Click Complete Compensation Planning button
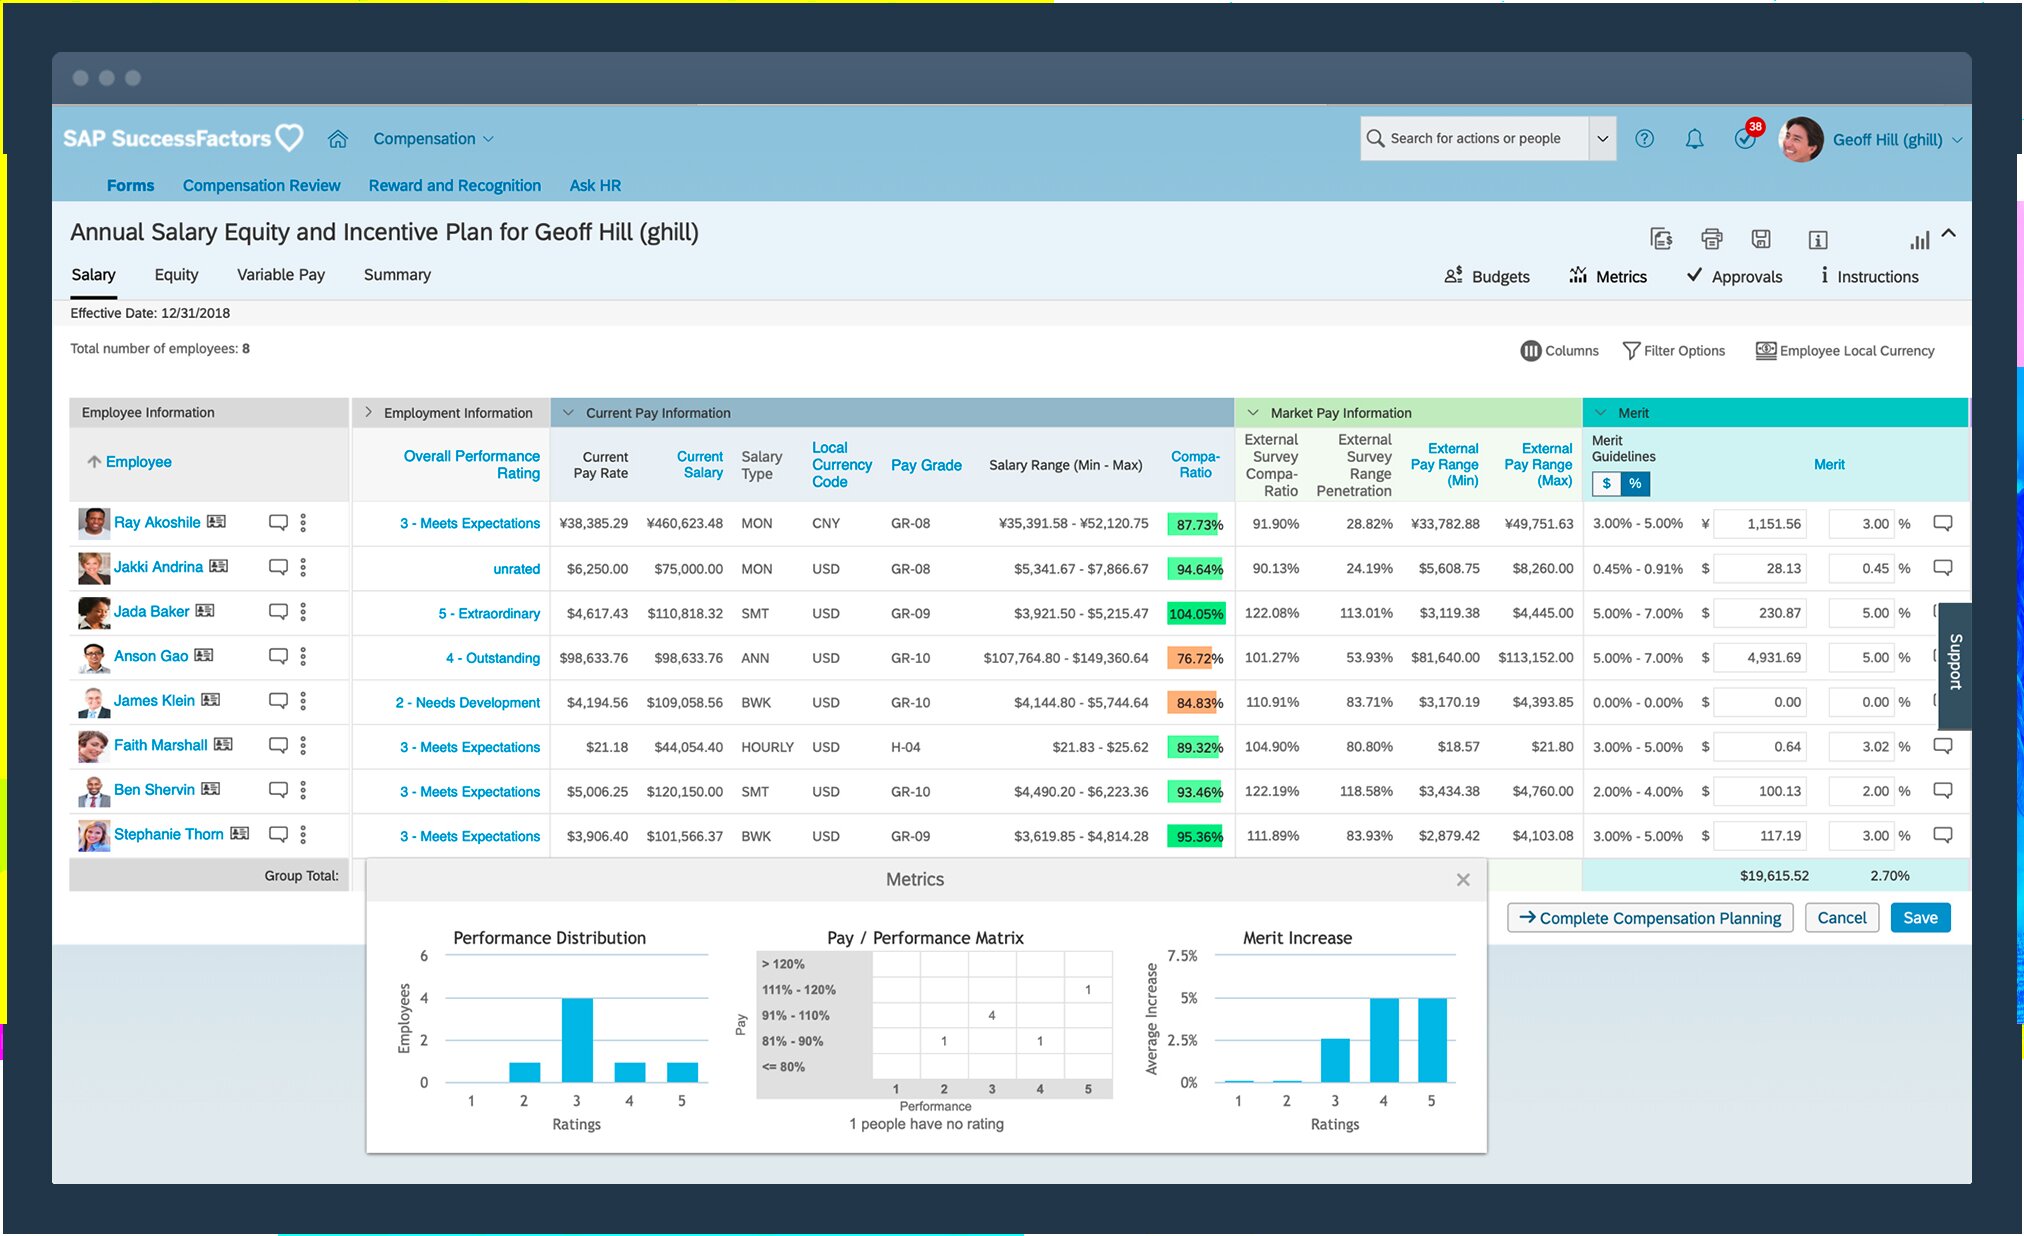Viewport: 2024px width, 1236px height. coord(1650,918)
